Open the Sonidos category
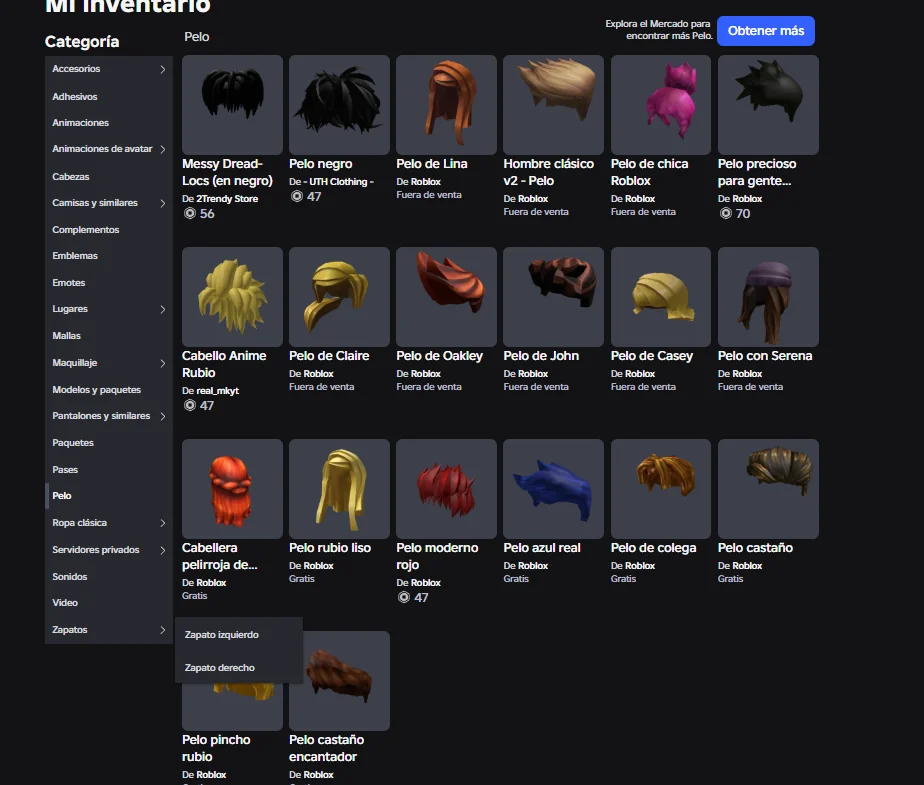 pyautogui.click(x=70, y=577)
